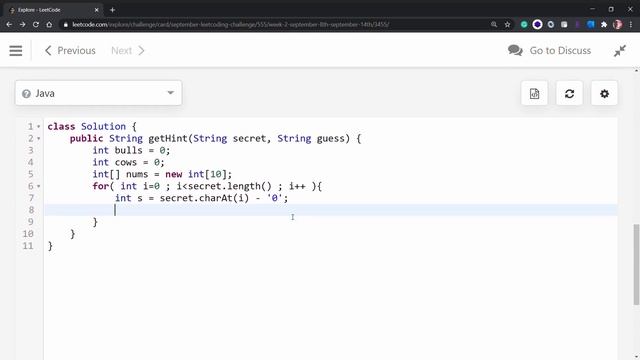
Task: Click the 'for( int i=0' loop line
Action: pyautogui.click(x=207, y=186)
